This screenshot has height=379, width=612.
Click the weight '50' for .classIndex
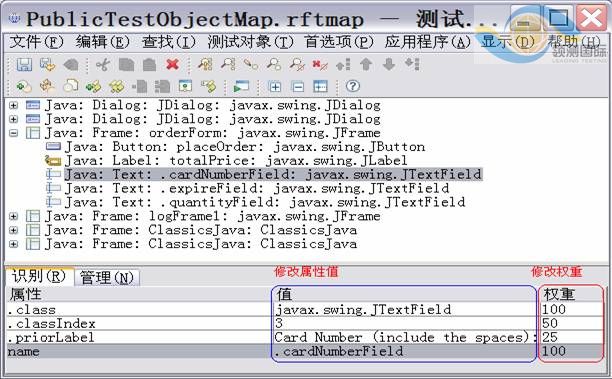571,324
